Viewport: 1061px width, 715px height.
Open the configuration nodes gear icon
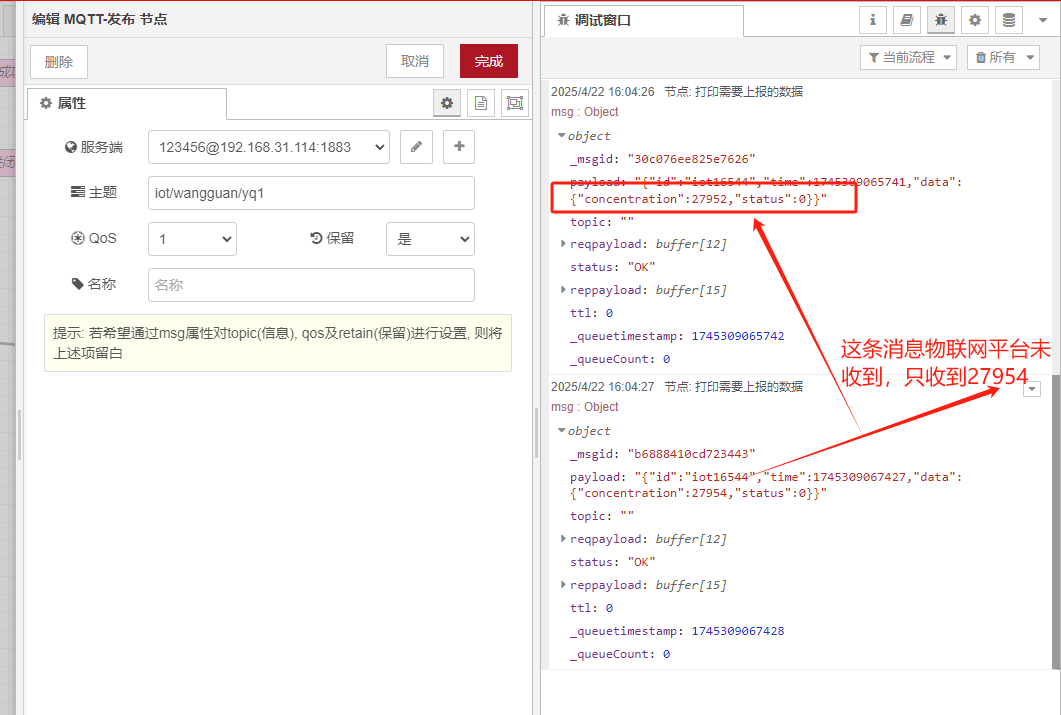coord(974,20)
